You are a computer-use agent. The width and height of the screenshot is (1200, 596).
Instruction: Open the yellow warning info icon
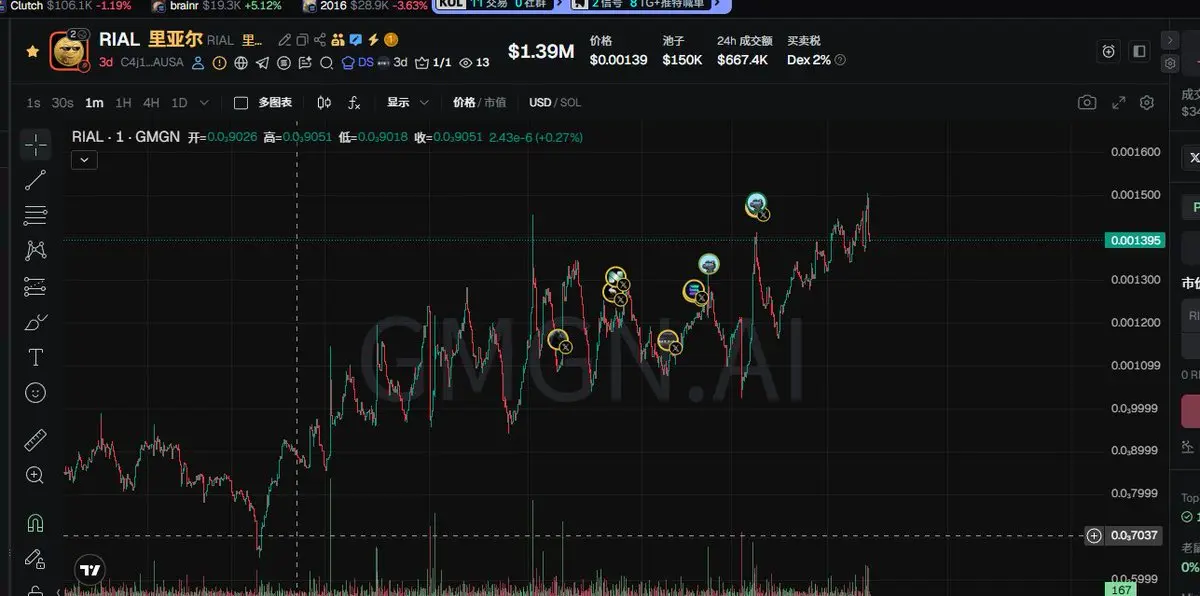click(x=219, y=62)
